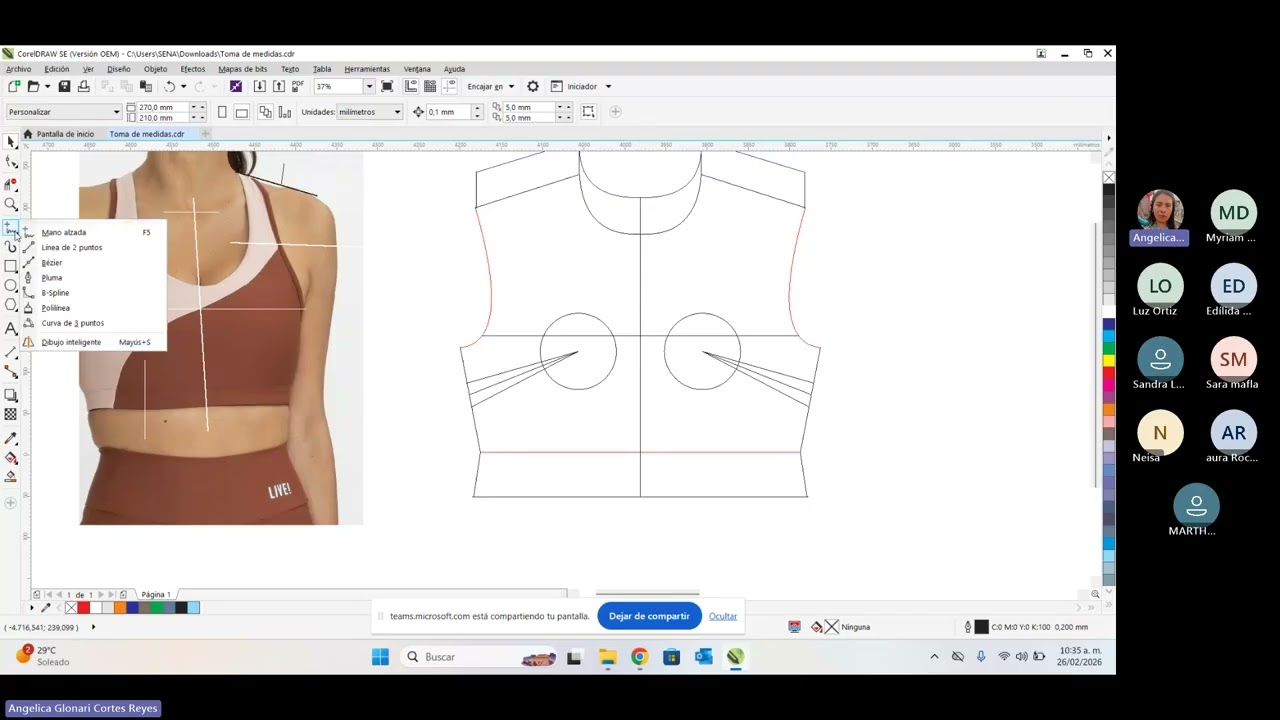Viewport: 1280px width, 720px height.
Task: Pick yellow swatch in right palette
Action: [x=1109, y=360]
